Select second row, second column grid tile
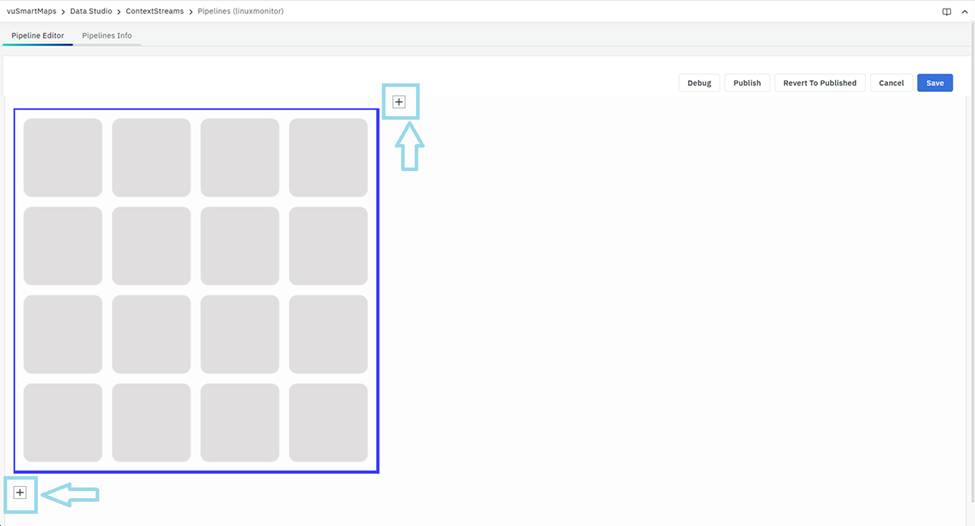 (x=151, y=246)
